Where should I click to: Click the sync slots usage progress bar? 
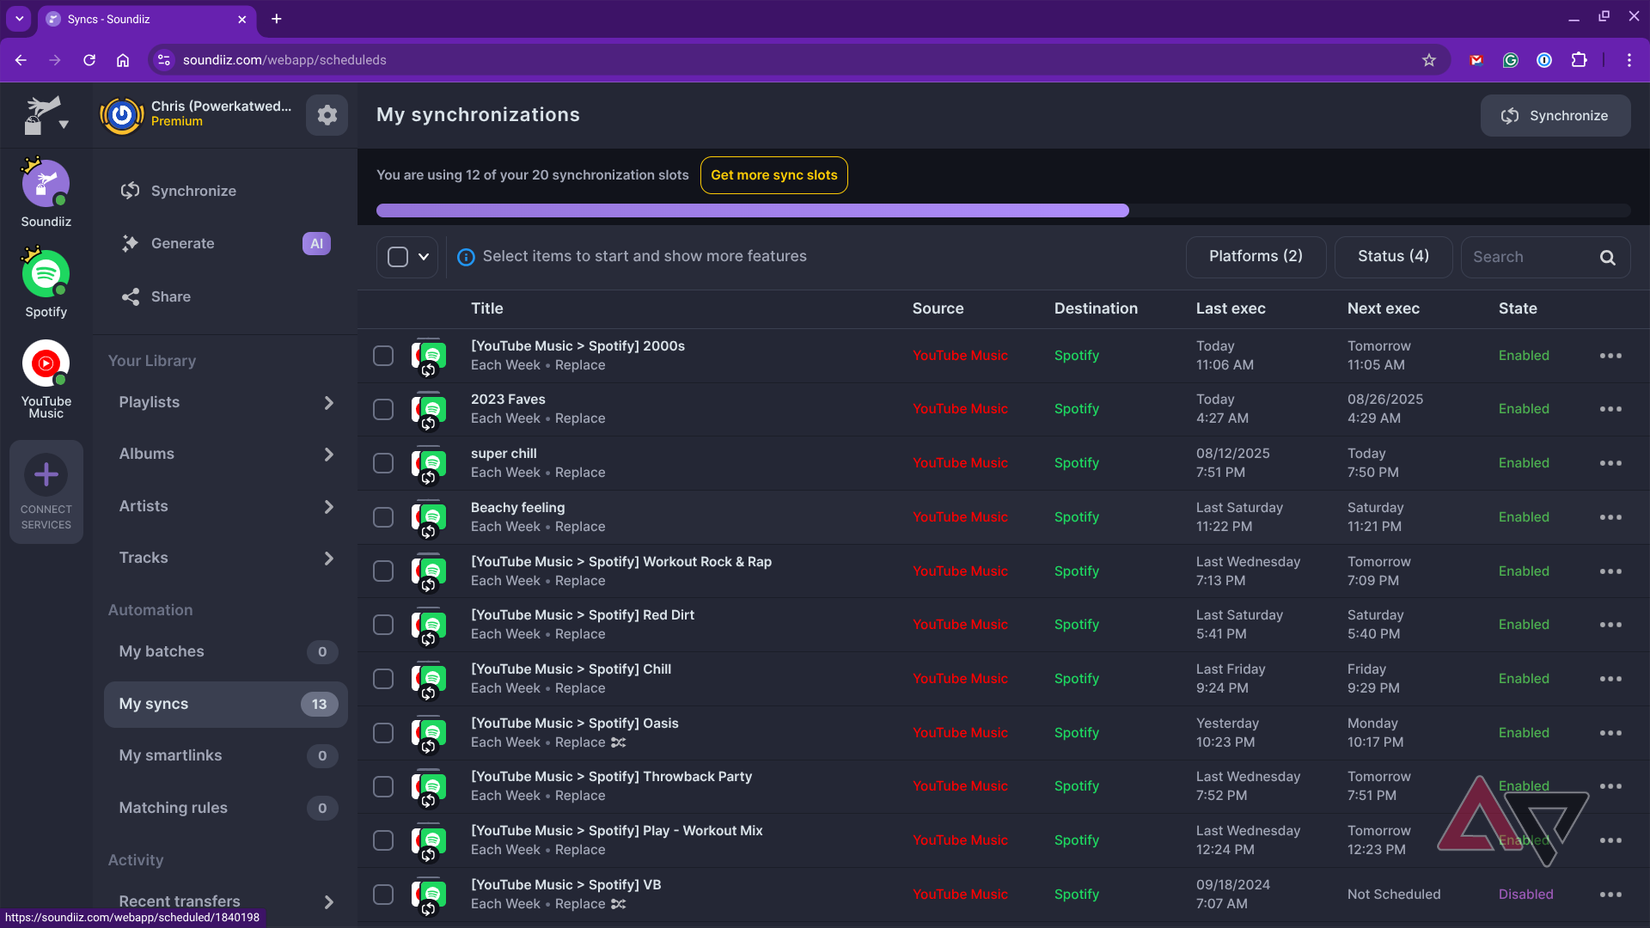point(1003,211)
